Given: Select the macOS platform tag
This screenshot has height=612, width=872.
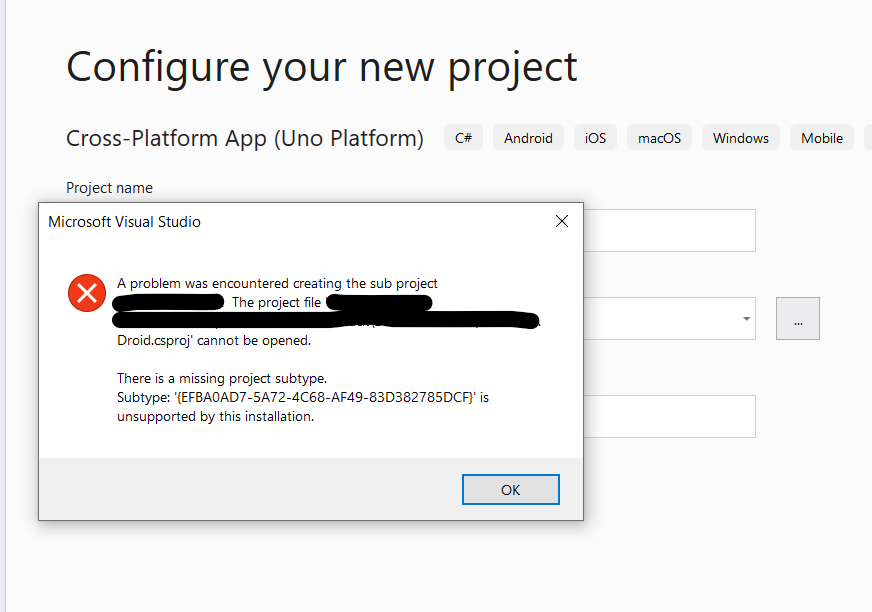Looking at the screenshot, I should click(x=659, y=137).
